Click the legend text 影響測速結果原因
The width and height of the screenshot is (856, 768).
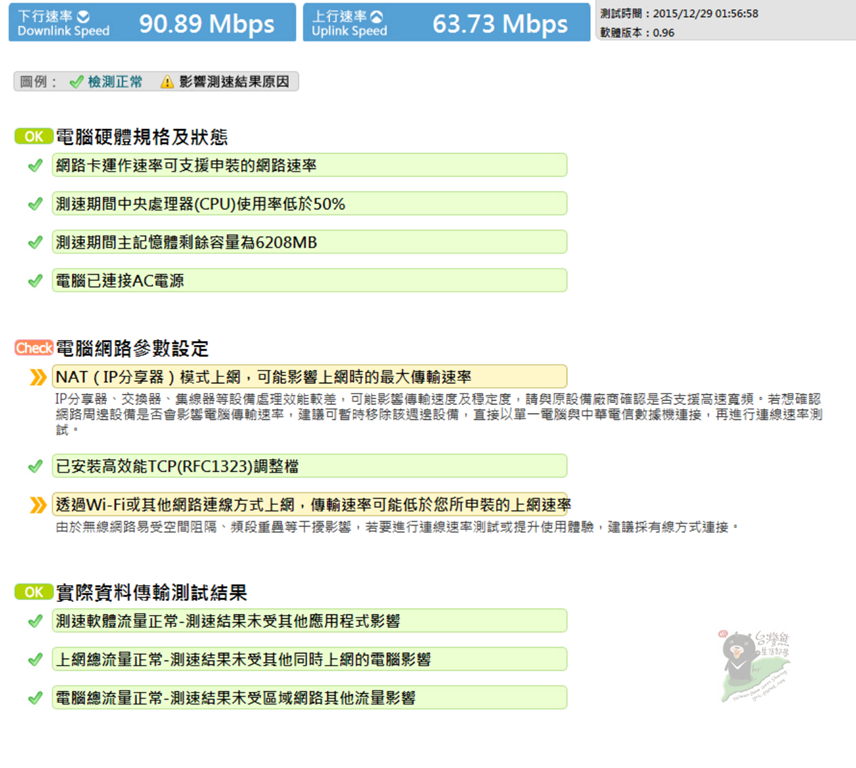234,82
